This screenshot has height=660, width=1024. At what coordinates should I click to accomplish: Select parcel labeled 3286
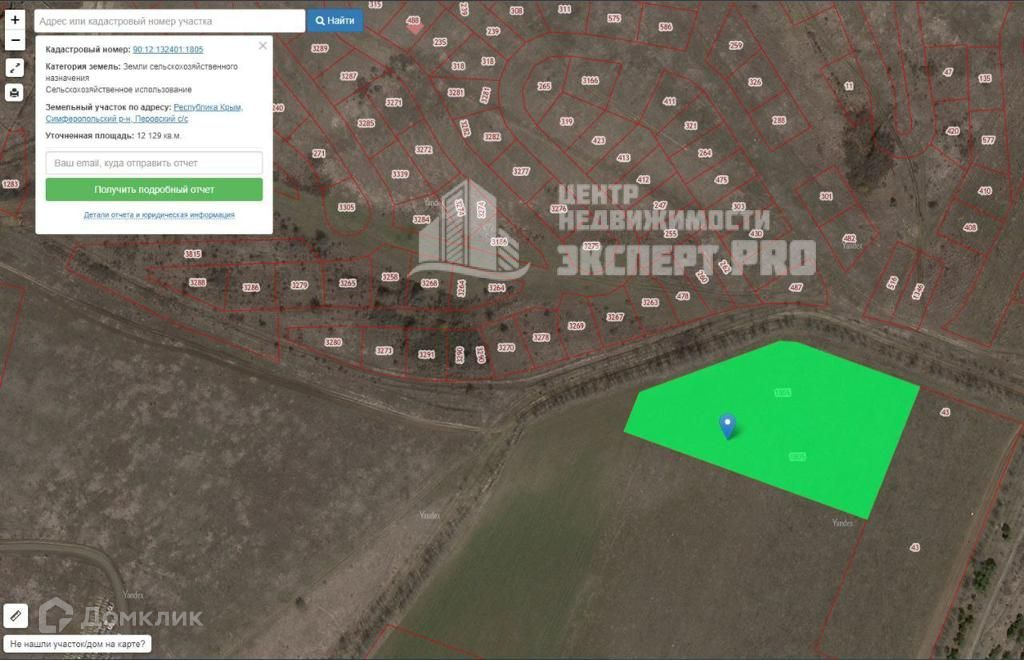[x=251, y=287]
